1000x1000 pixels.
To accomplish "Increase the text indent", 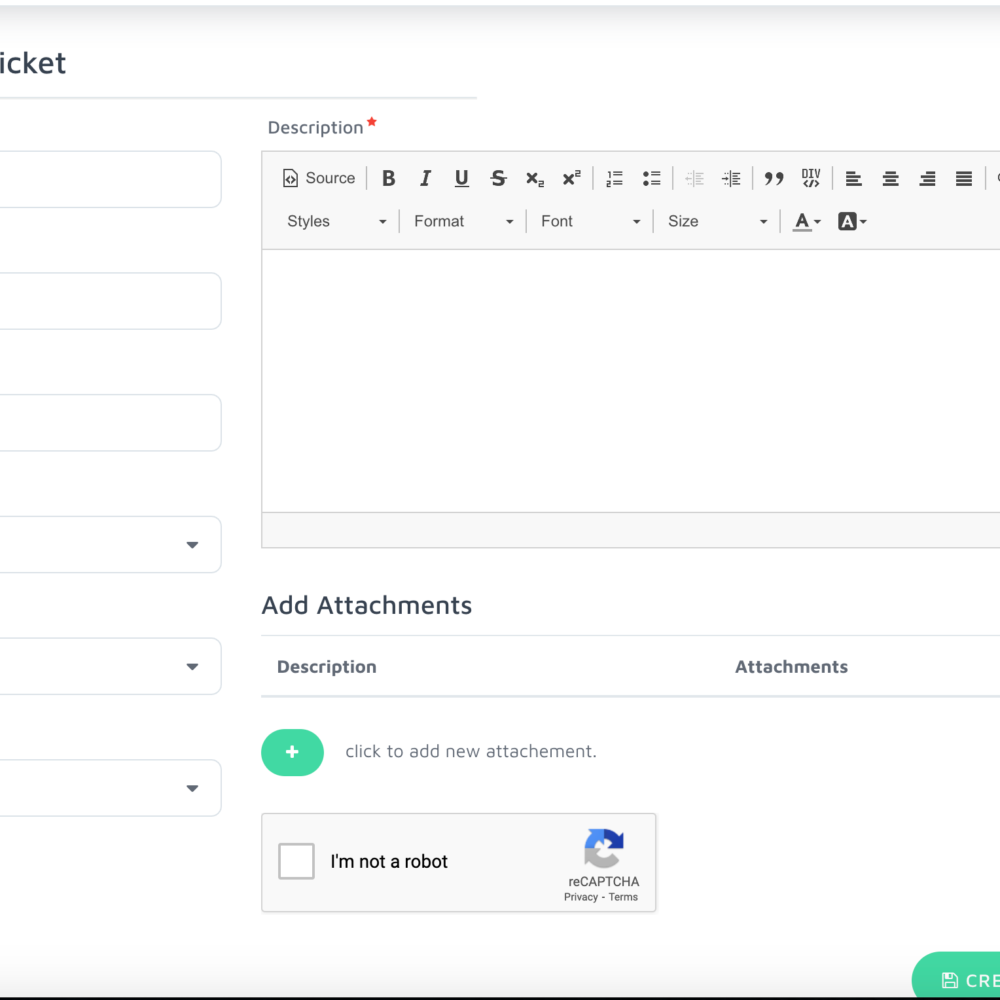I will coord(731,178).
